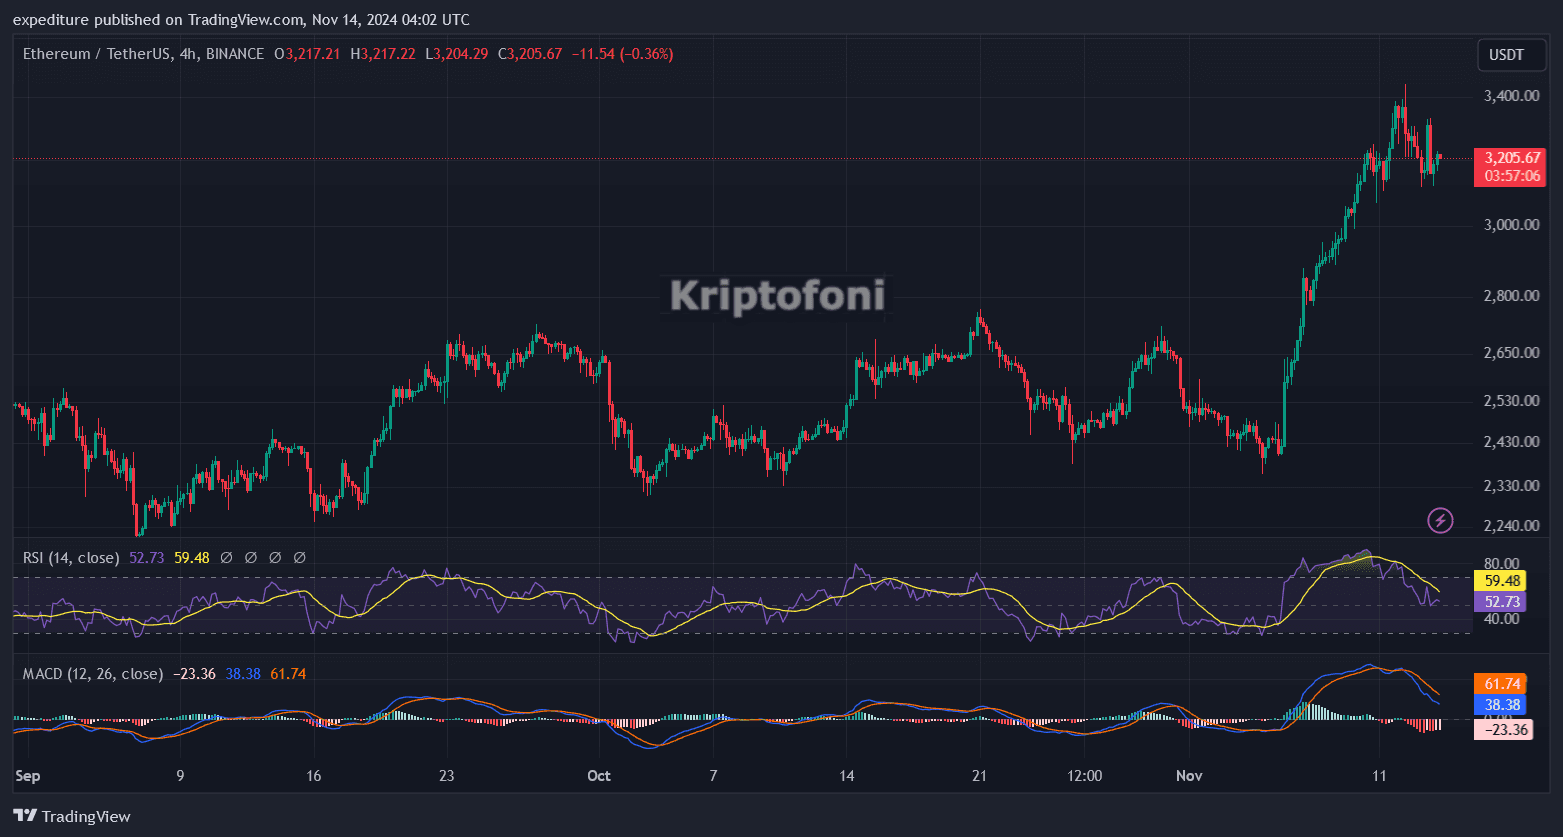
Task: Select the Nov marker on time axis
Action: (x=1189, y=776)
